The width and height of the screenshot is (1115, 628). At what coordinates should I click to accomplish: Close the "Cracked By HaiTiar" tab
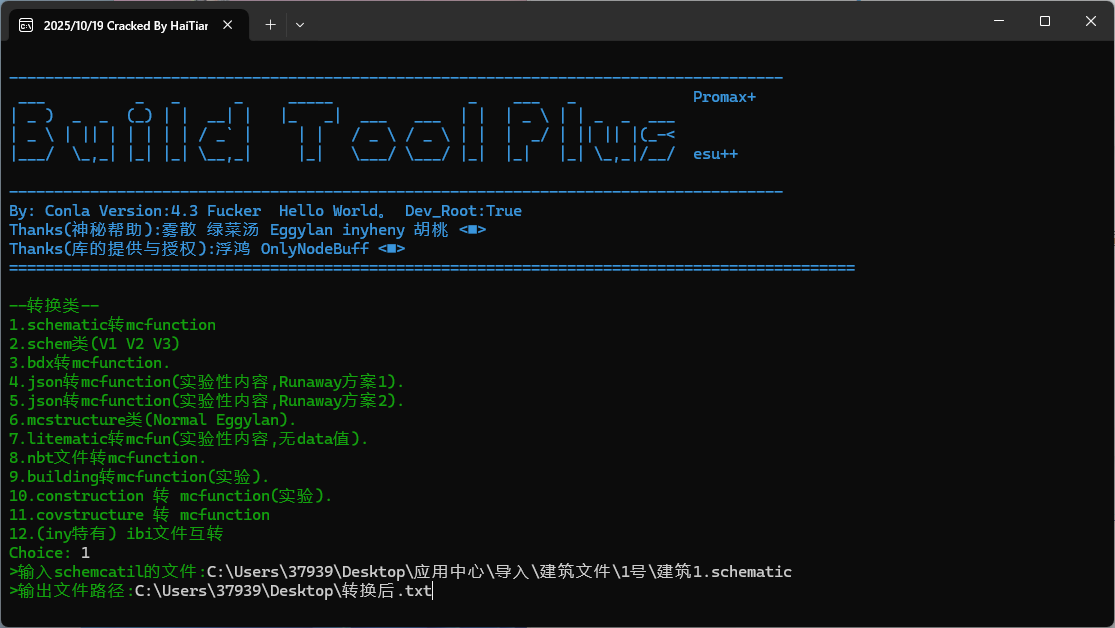(231, 25)
